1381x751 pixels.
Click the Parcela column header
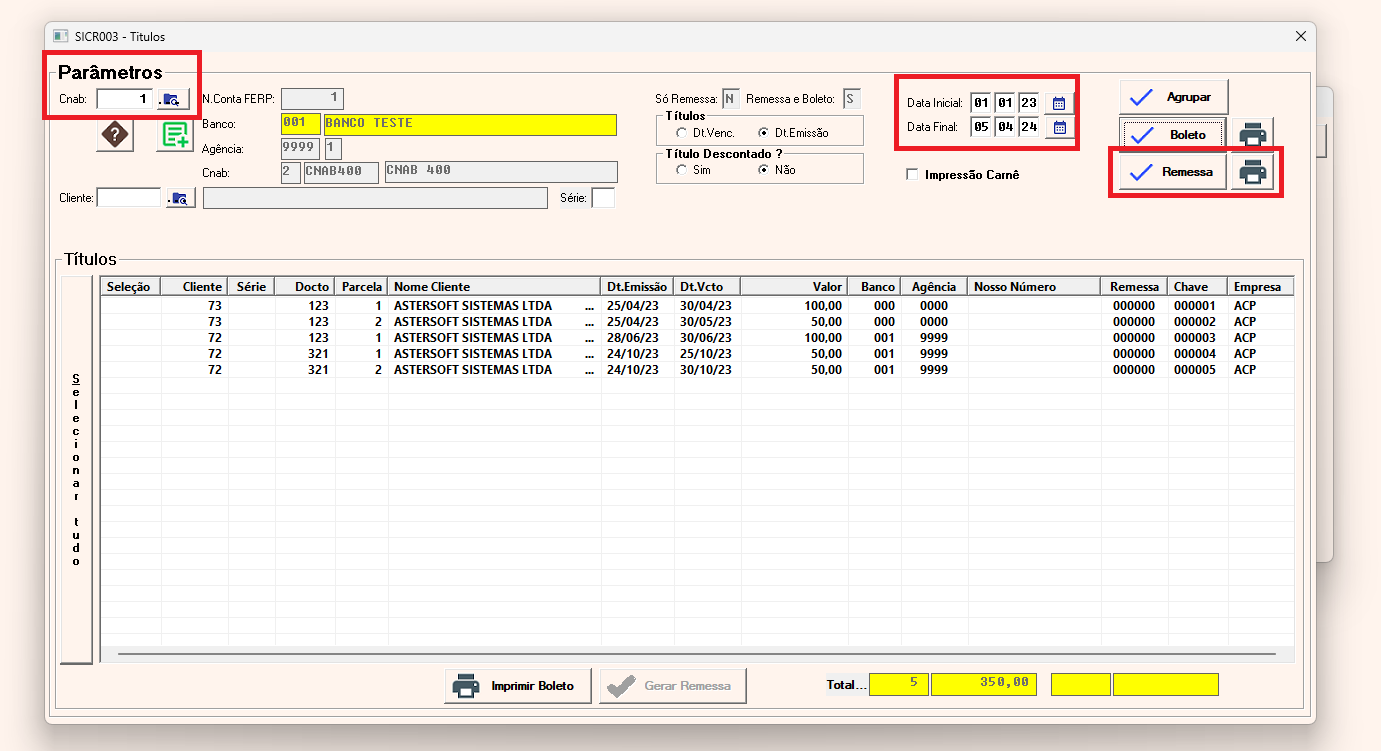click(x=362, y=287)
